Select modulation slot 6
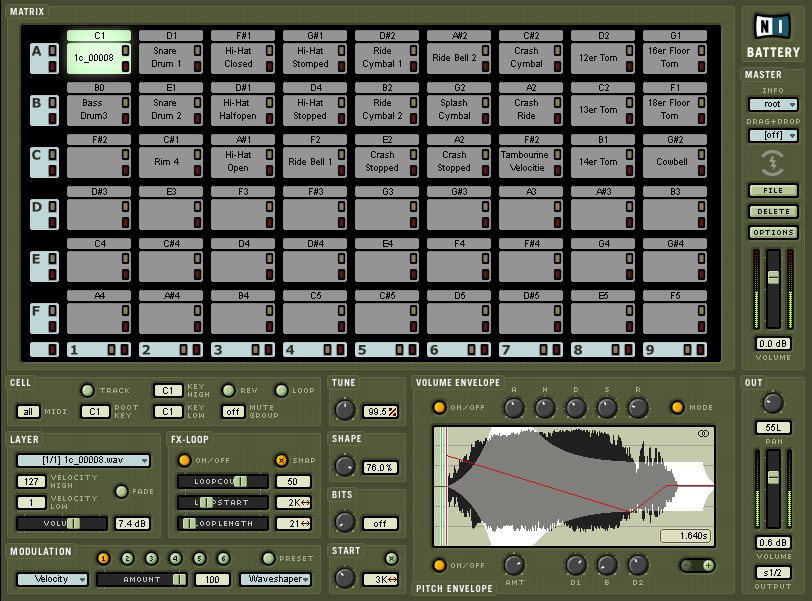Image resolution: width=812 pixels, height=601 pixels. [x=223, y=558]
